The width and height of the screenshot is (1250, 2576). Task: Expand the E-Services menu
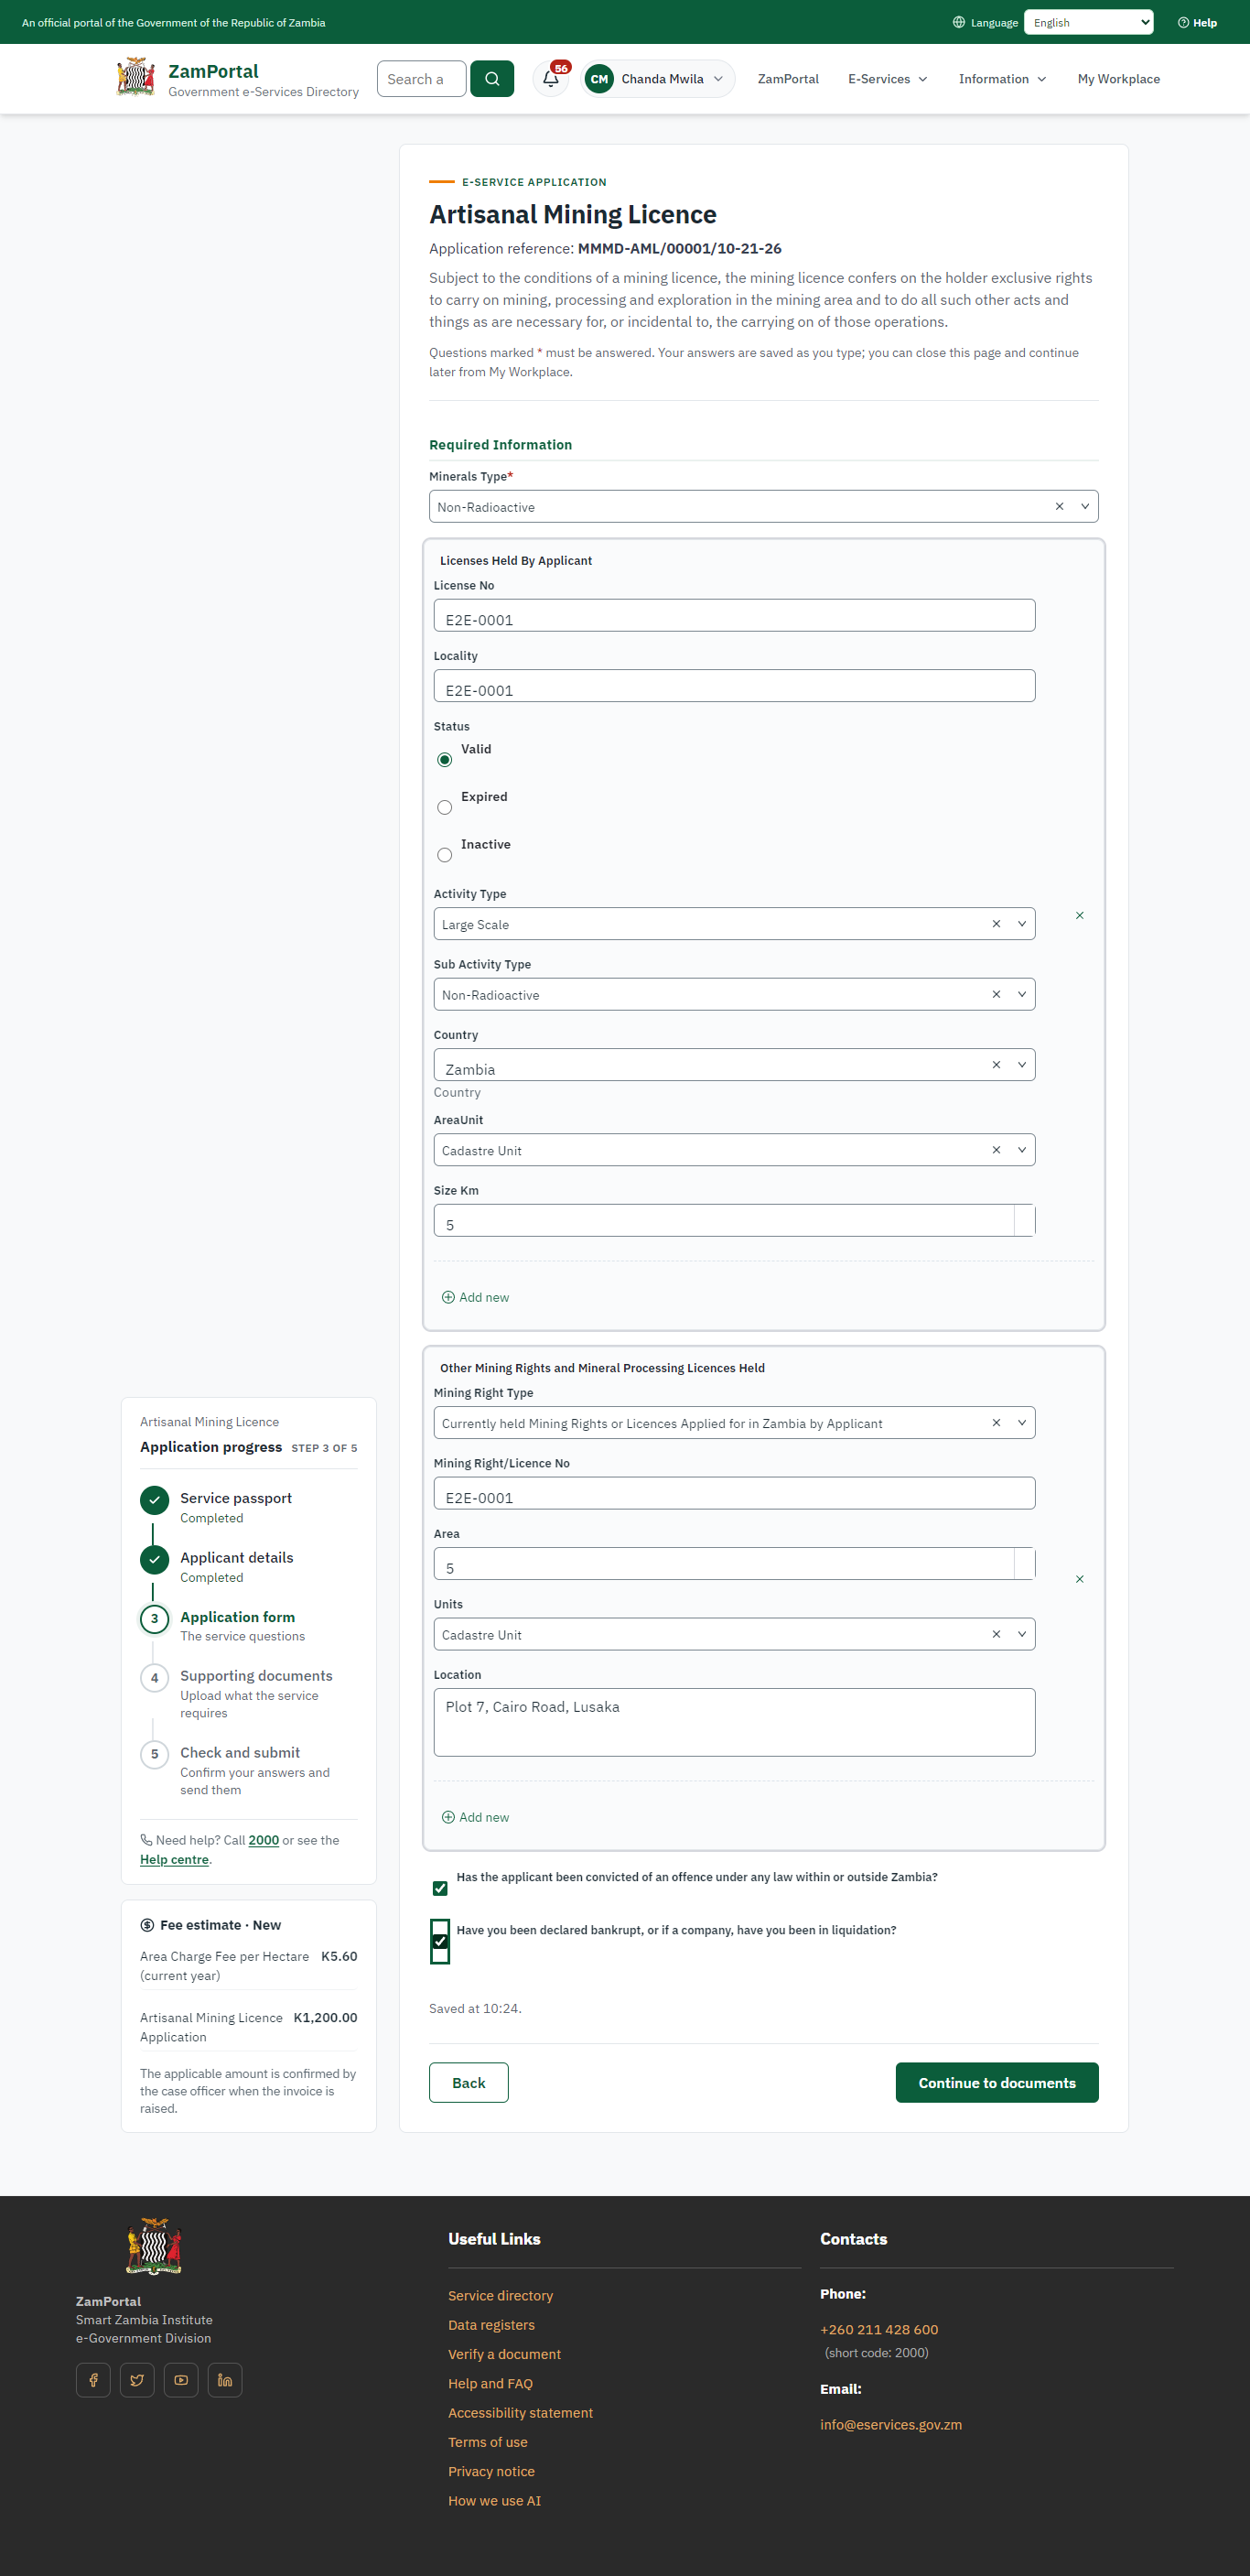(x=888, y=79)
